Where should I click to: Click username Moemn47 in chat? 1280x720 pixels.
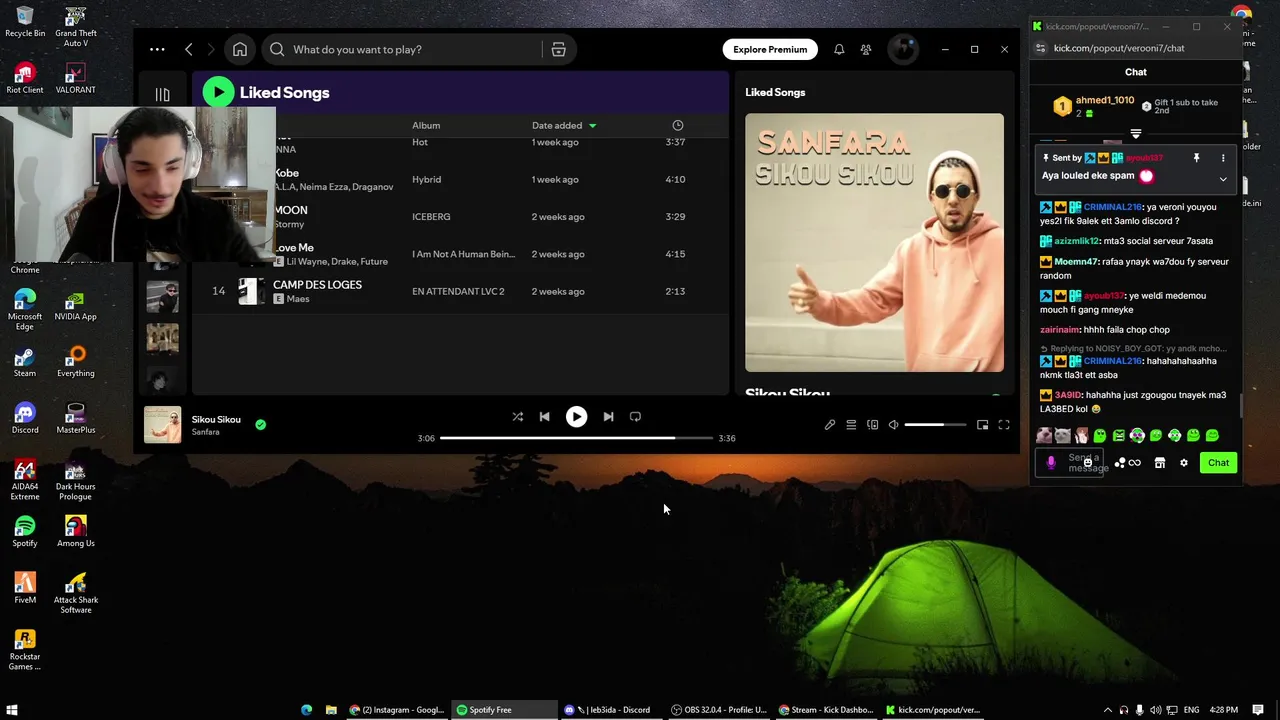coord(1077,262)
